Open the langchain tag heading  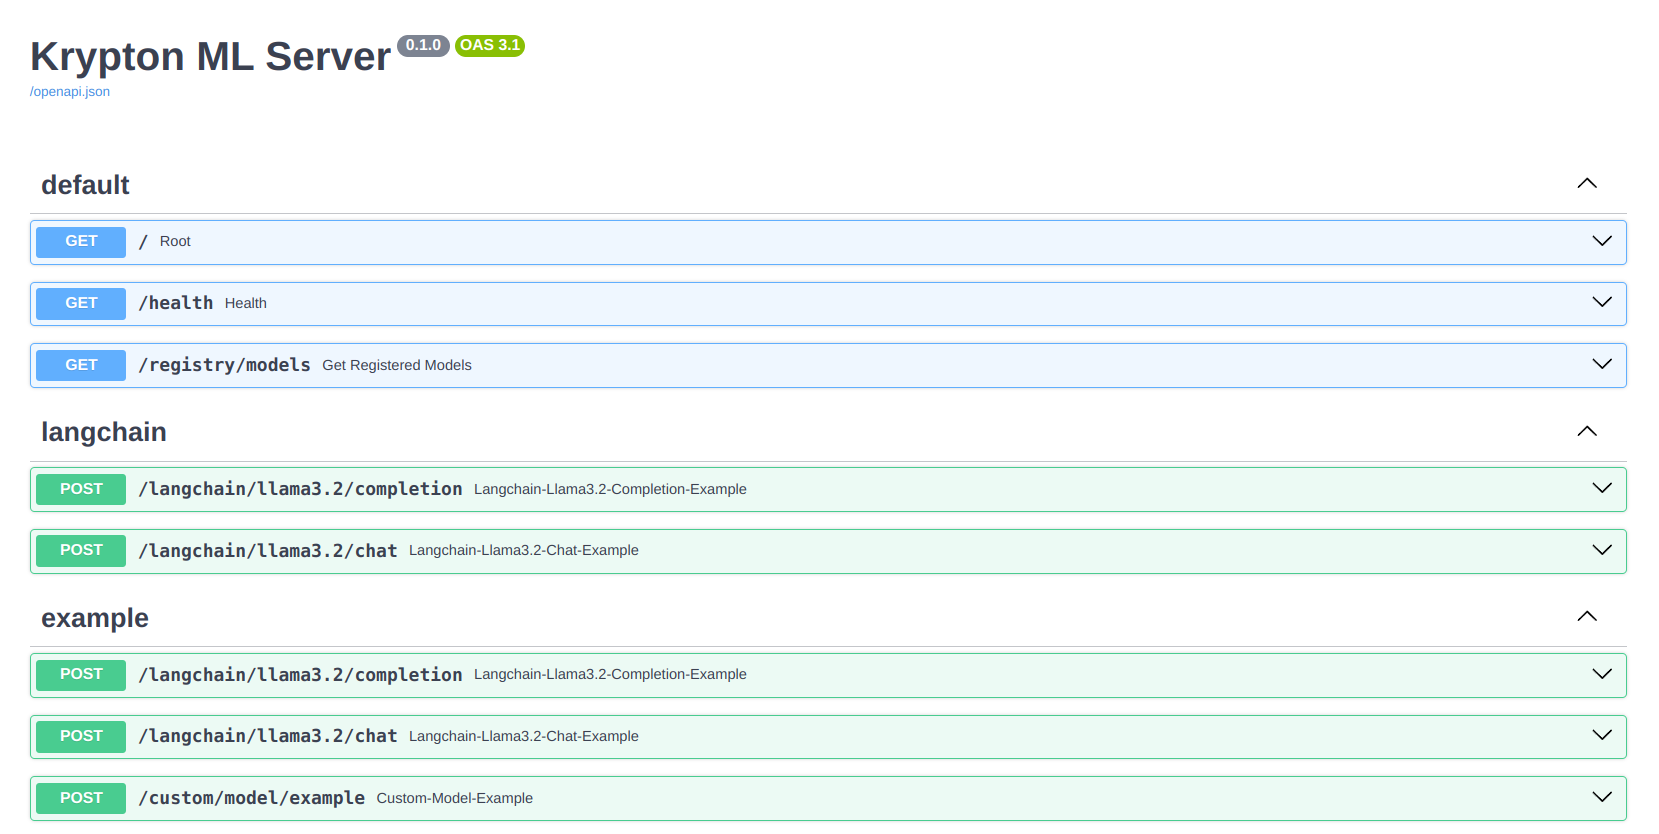pos(104,432)
